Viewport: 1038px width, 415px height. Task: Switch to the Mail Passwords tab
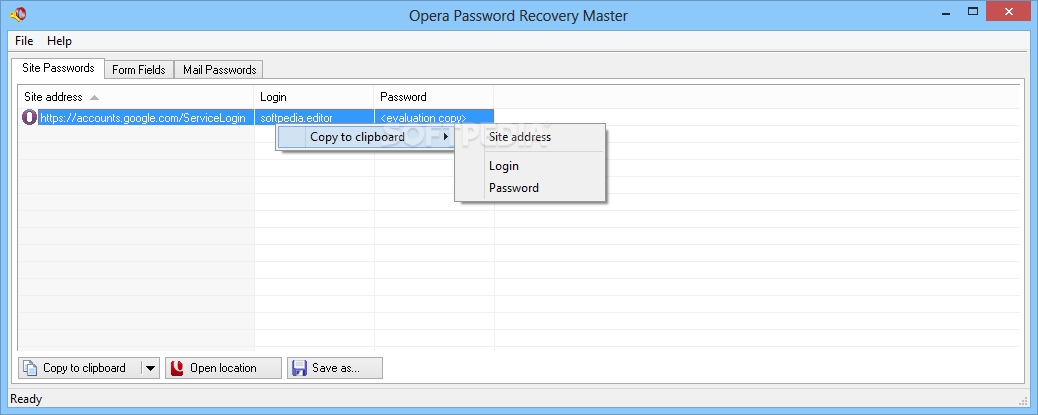[219, 70]
